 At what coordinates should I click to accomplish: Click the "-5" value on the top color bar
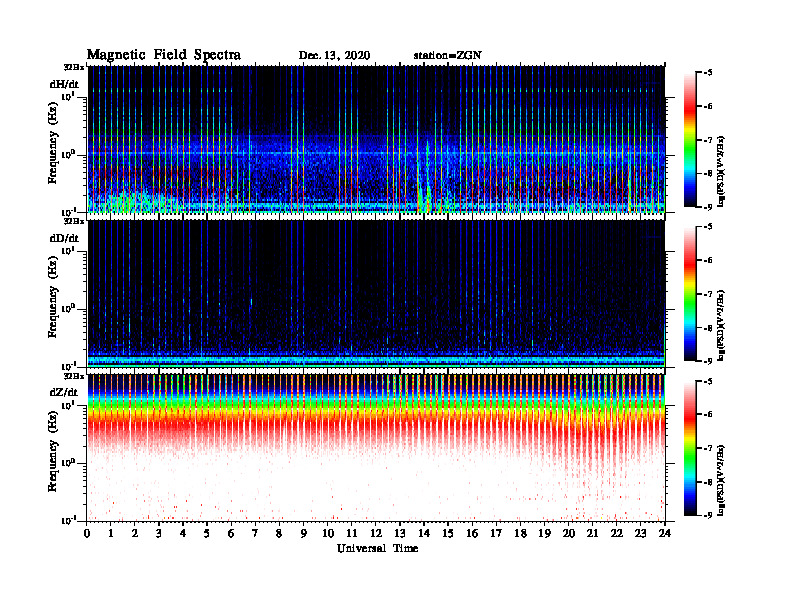[x=708, y=73]
